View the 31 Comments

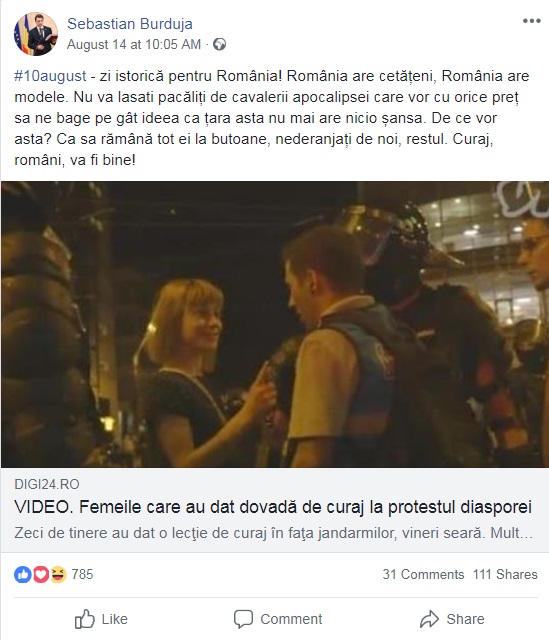[x=423, y=574]
